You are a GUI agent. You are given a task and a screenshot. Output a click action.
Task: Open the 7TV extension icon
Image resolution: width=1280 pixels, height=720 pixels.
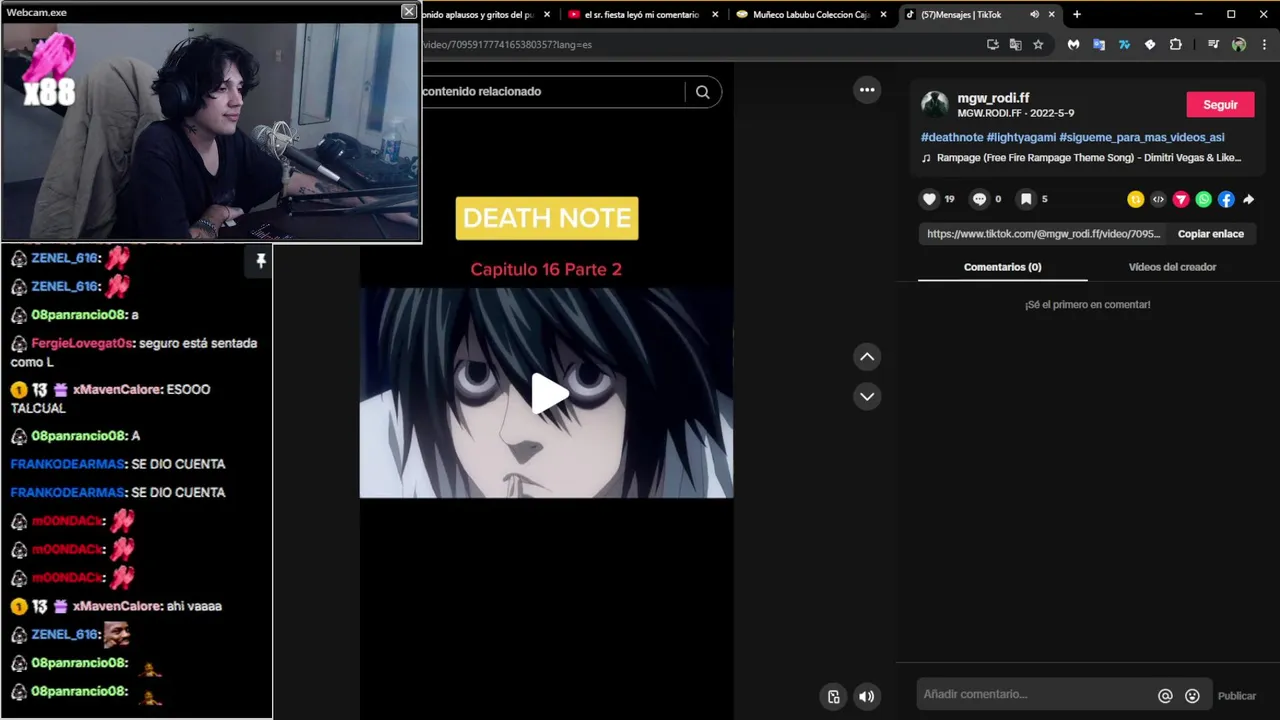click(x=1124, y=44)
